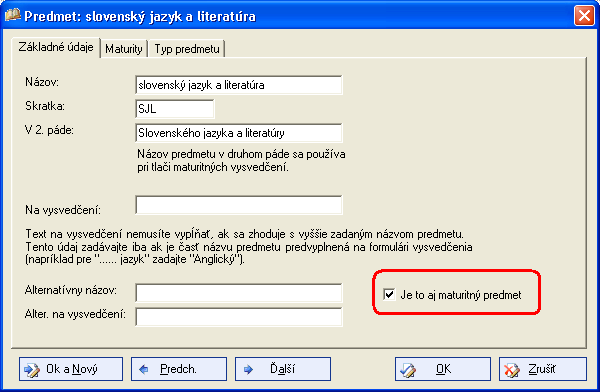Click the 'Alternatívny názov:' label

(71, 290)
